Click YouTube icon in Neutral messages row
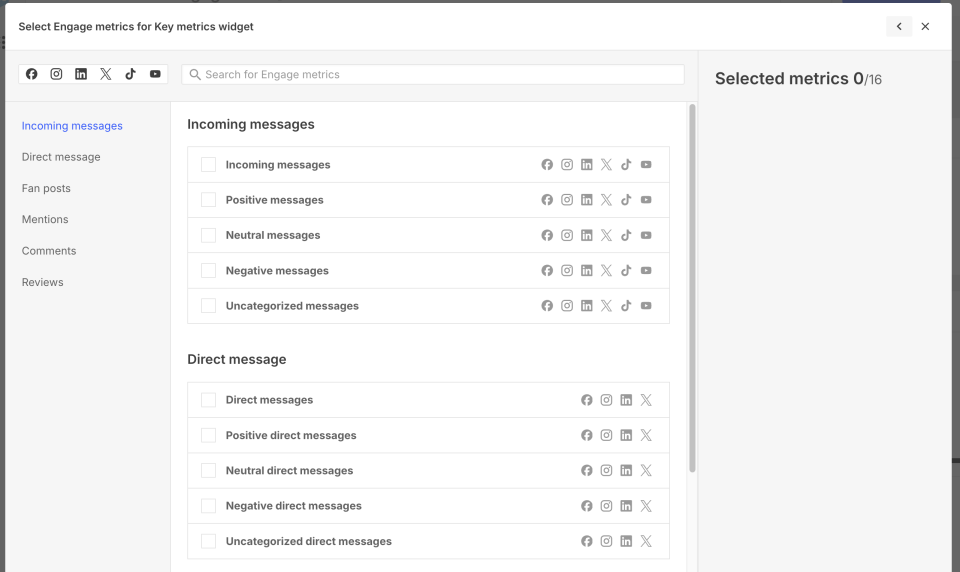 tap(646, 235)
